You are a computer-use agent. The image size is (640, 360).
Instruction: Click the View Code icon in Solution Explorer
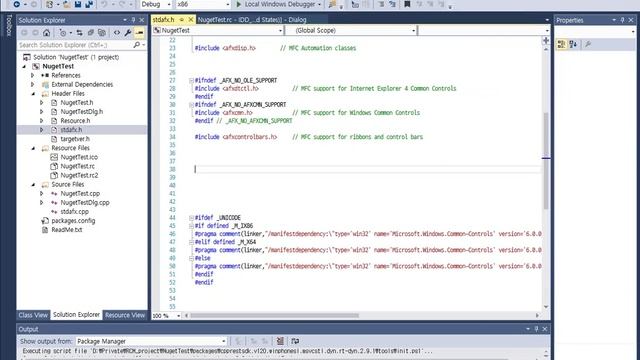coord(117,33)
